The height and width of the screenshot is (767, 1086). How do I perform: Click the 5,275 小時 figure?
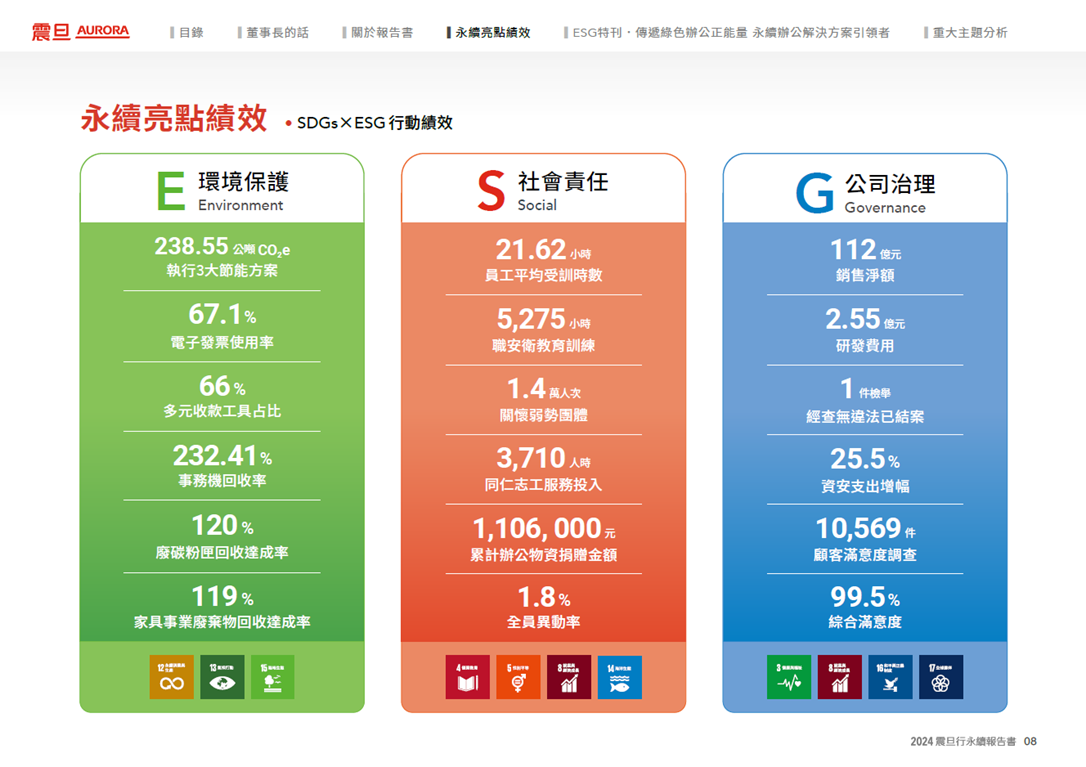click(x=543, y=319)
